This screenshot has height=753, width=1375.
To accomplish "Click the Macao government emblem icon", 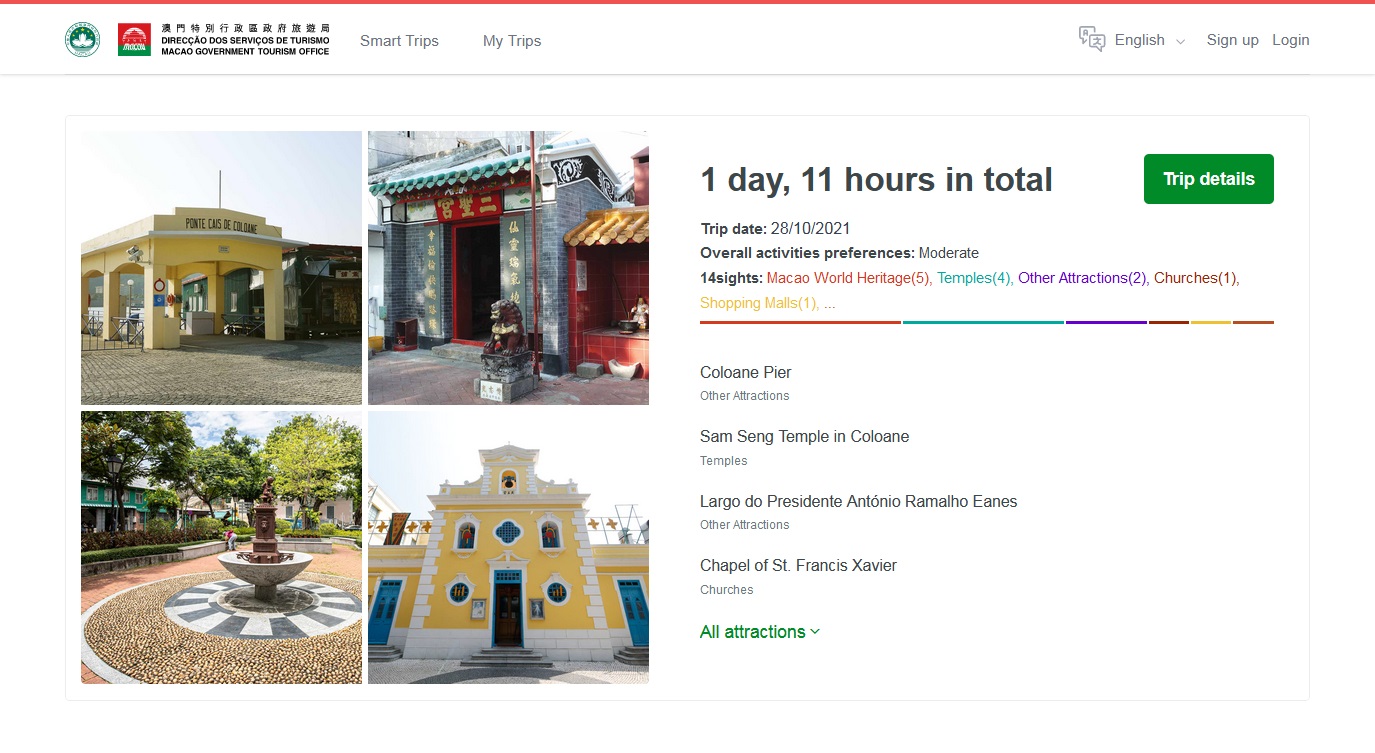I will coord(82,40).
